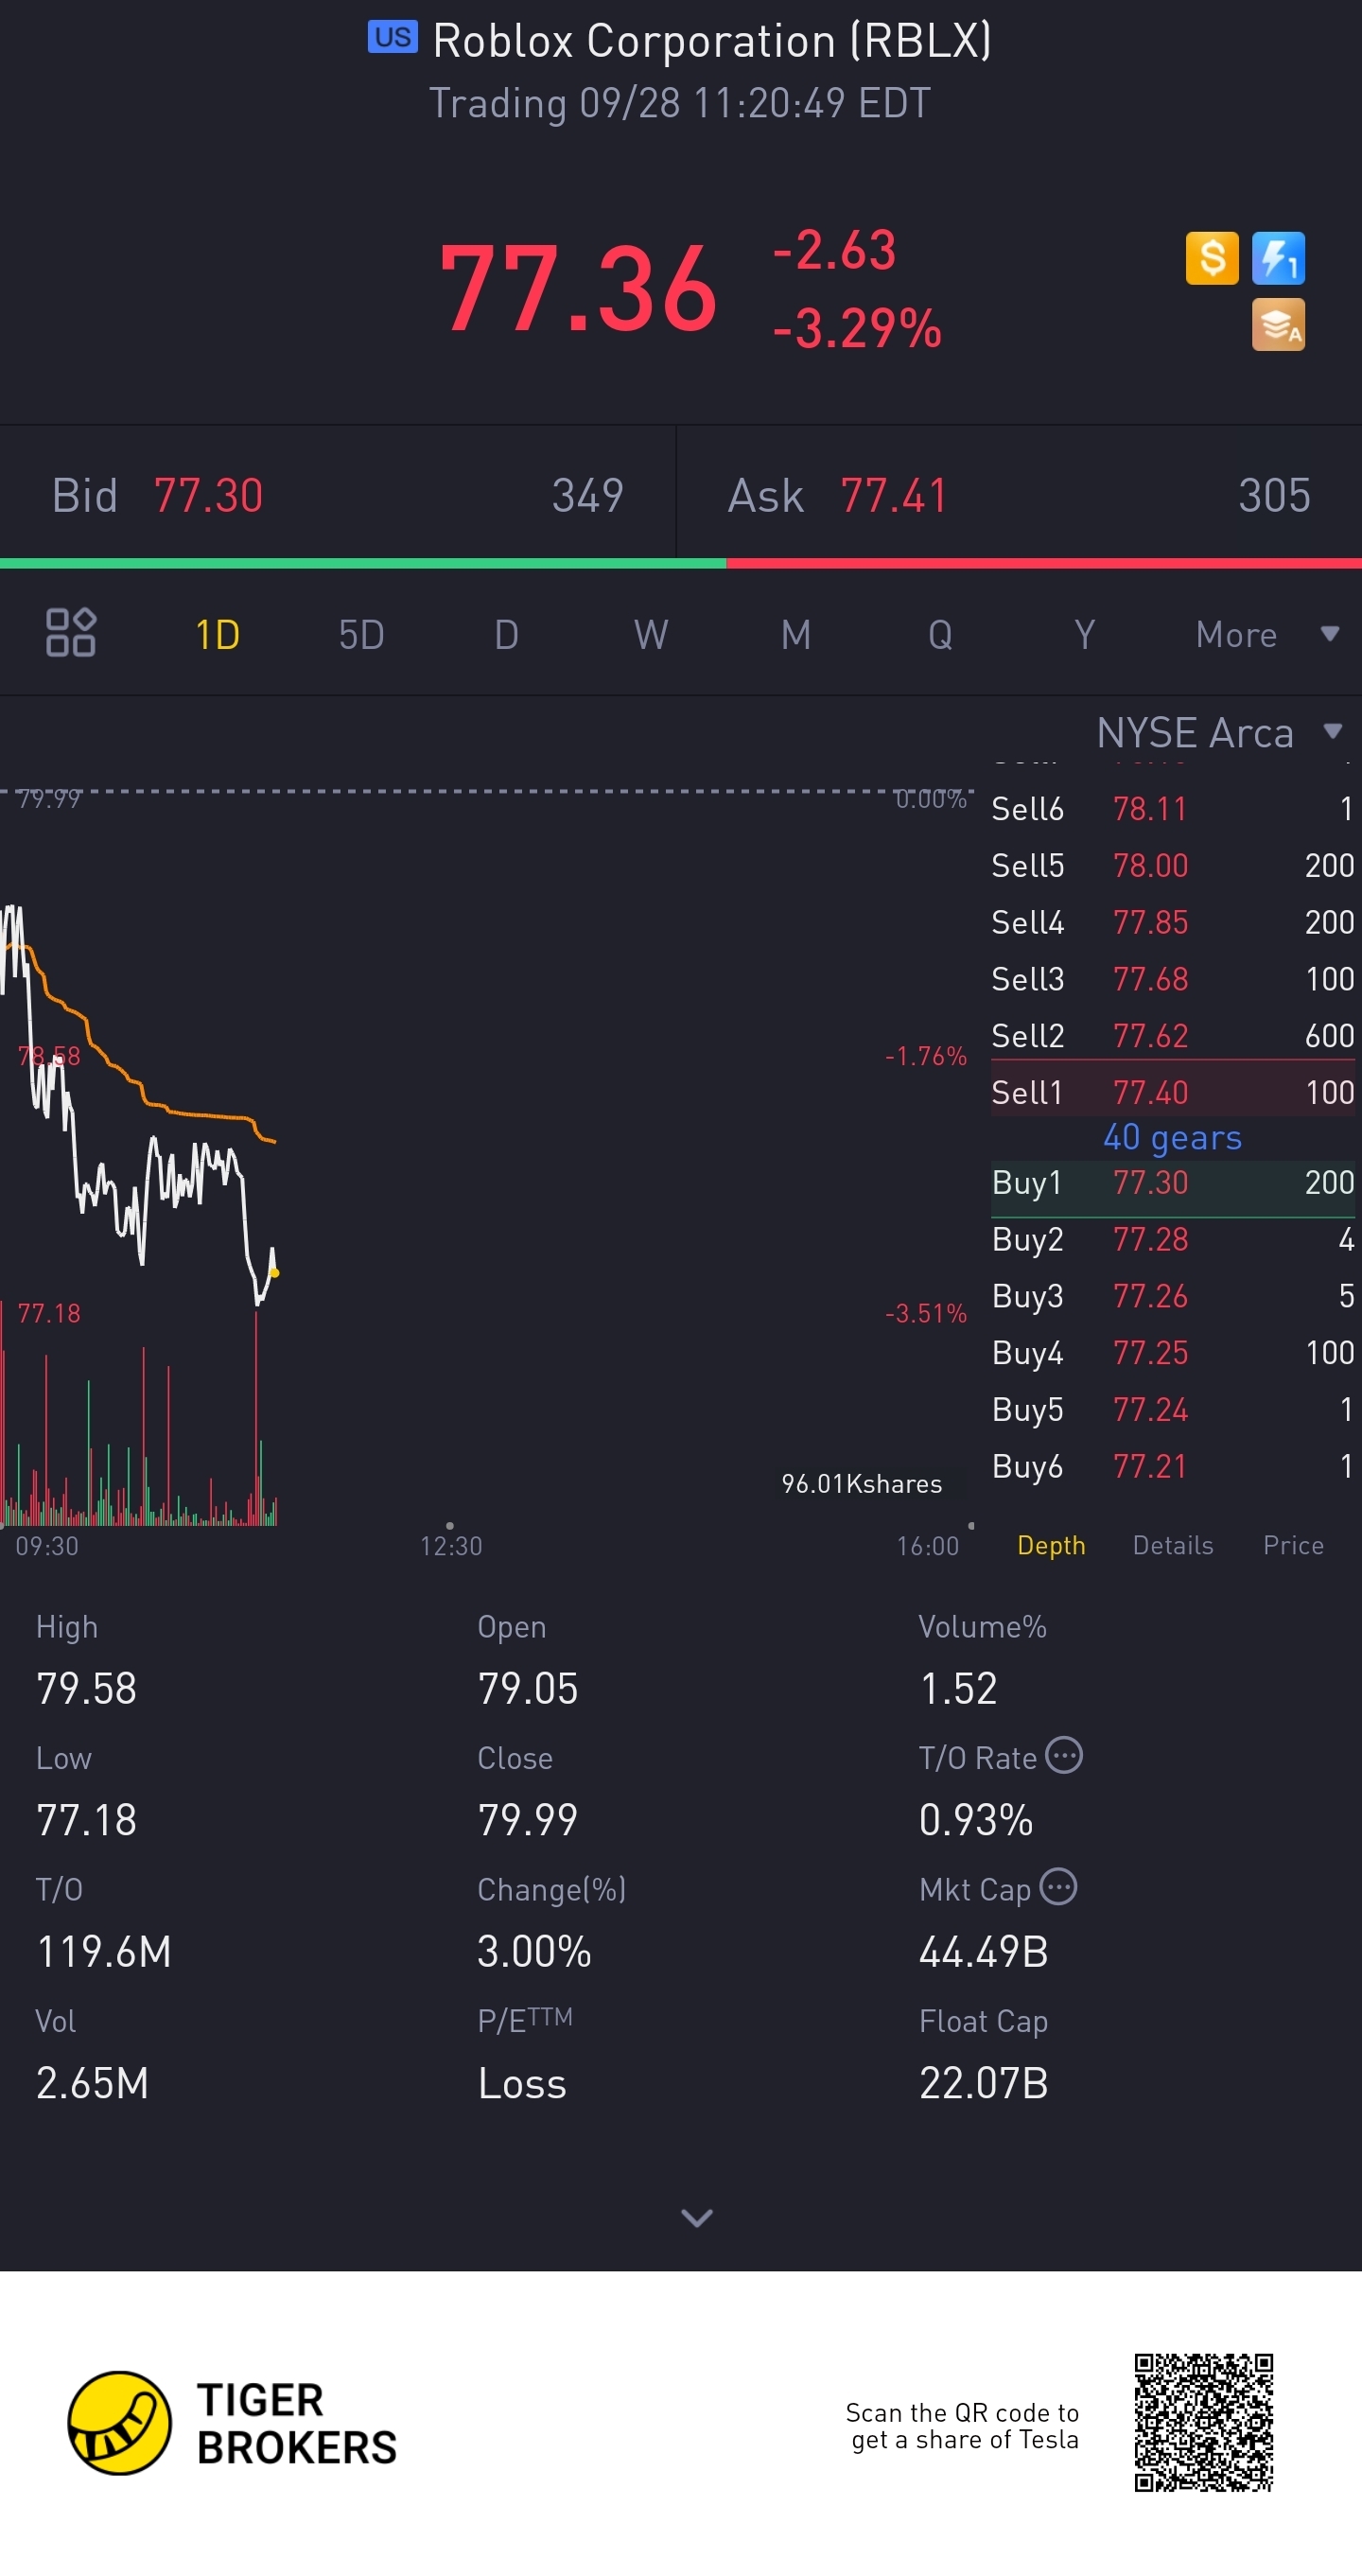
Task: Switch to the W weekly chart tab
Action: (x=651, y=635)
